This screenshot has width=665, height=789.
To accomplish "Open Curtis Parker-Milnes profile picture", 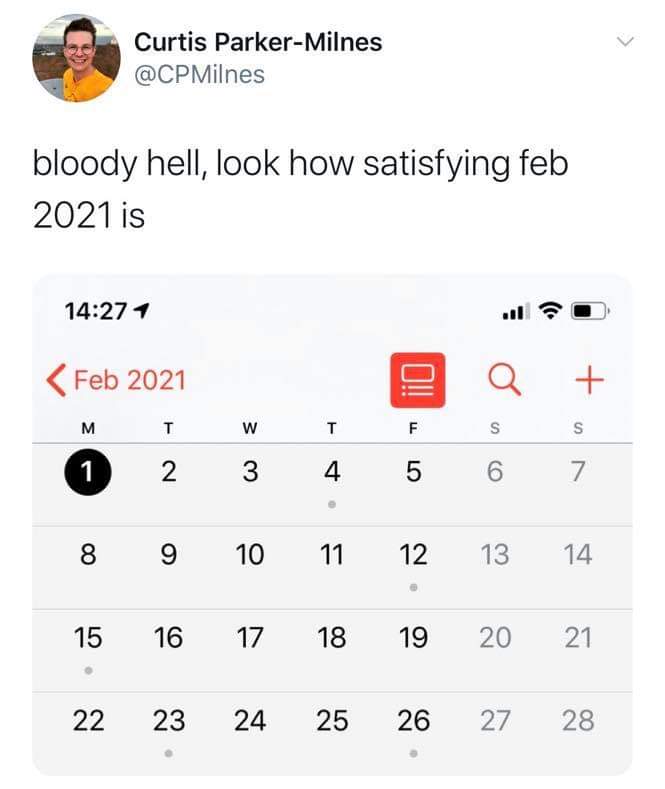I will tap(76, 58).
